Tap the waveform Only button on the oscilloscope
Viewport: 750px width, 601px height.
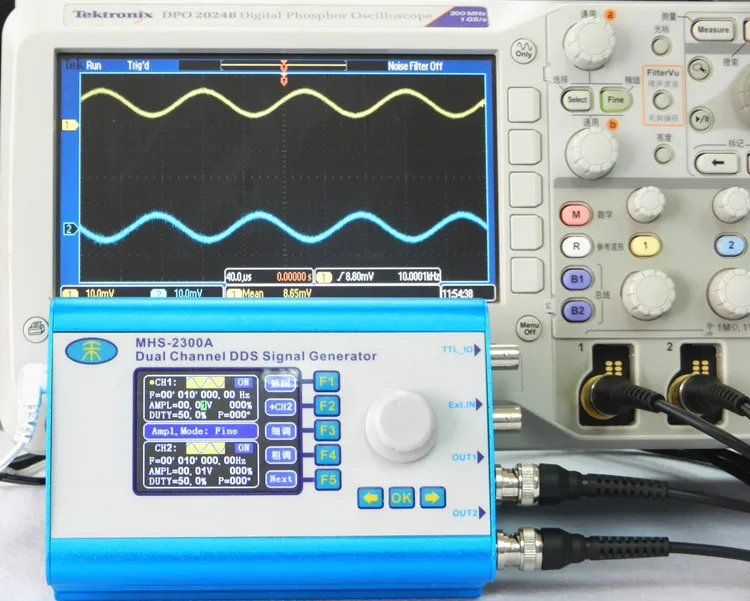point(524,50)
